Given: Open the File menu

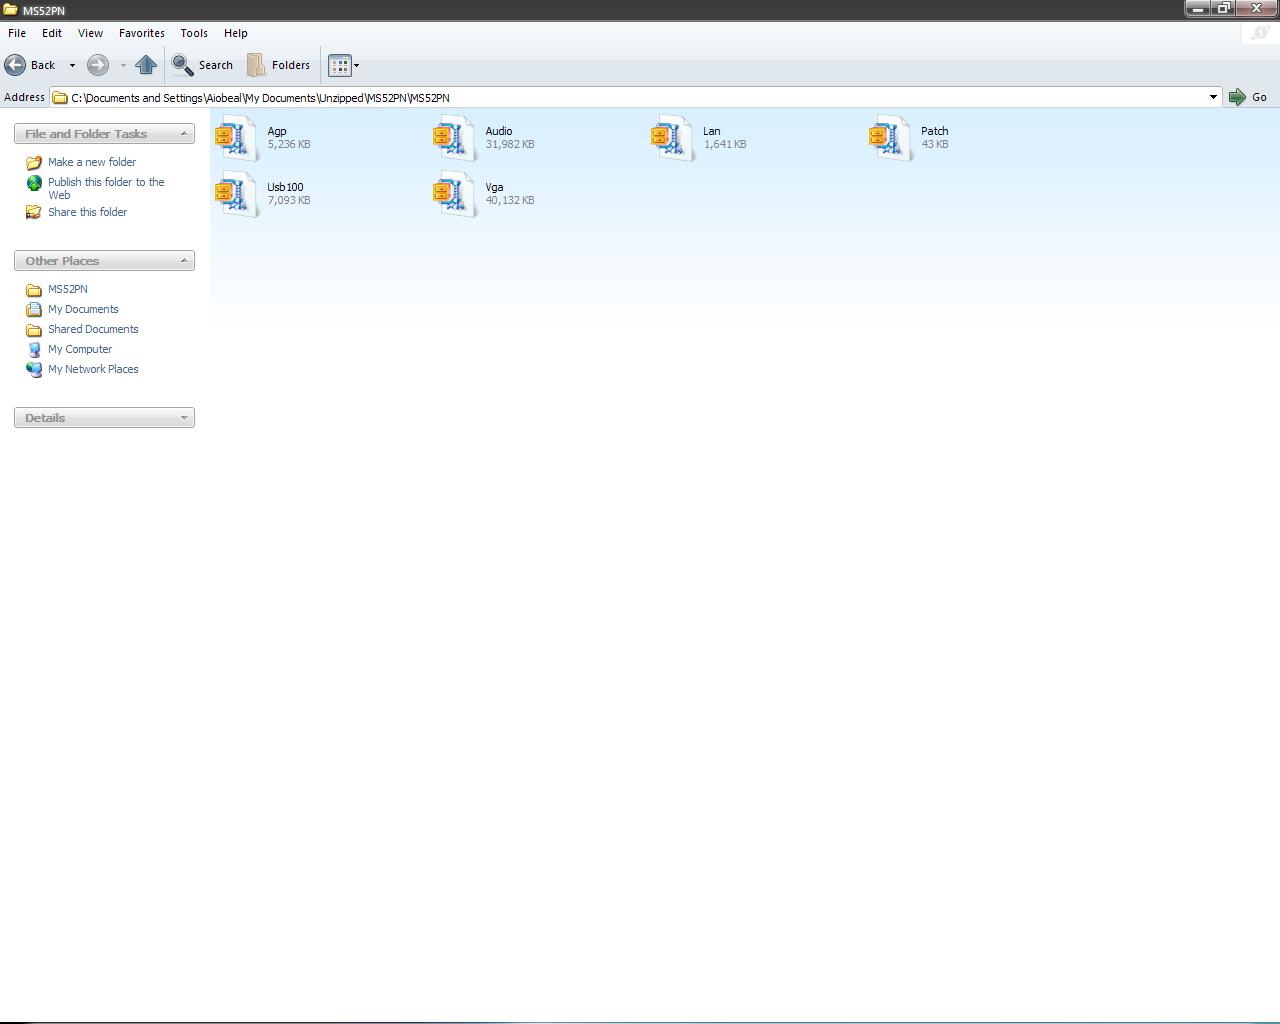Looking at the screenshot, I should 17,33.
